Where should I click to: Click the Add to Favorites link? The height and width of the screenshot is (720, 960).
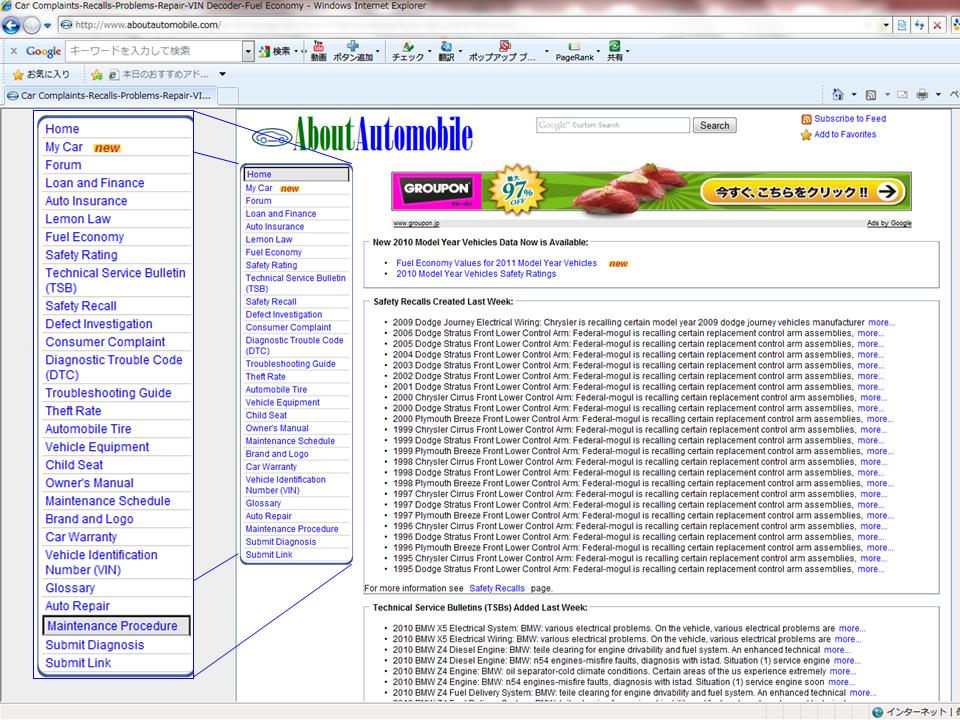[x=845, y=135]
